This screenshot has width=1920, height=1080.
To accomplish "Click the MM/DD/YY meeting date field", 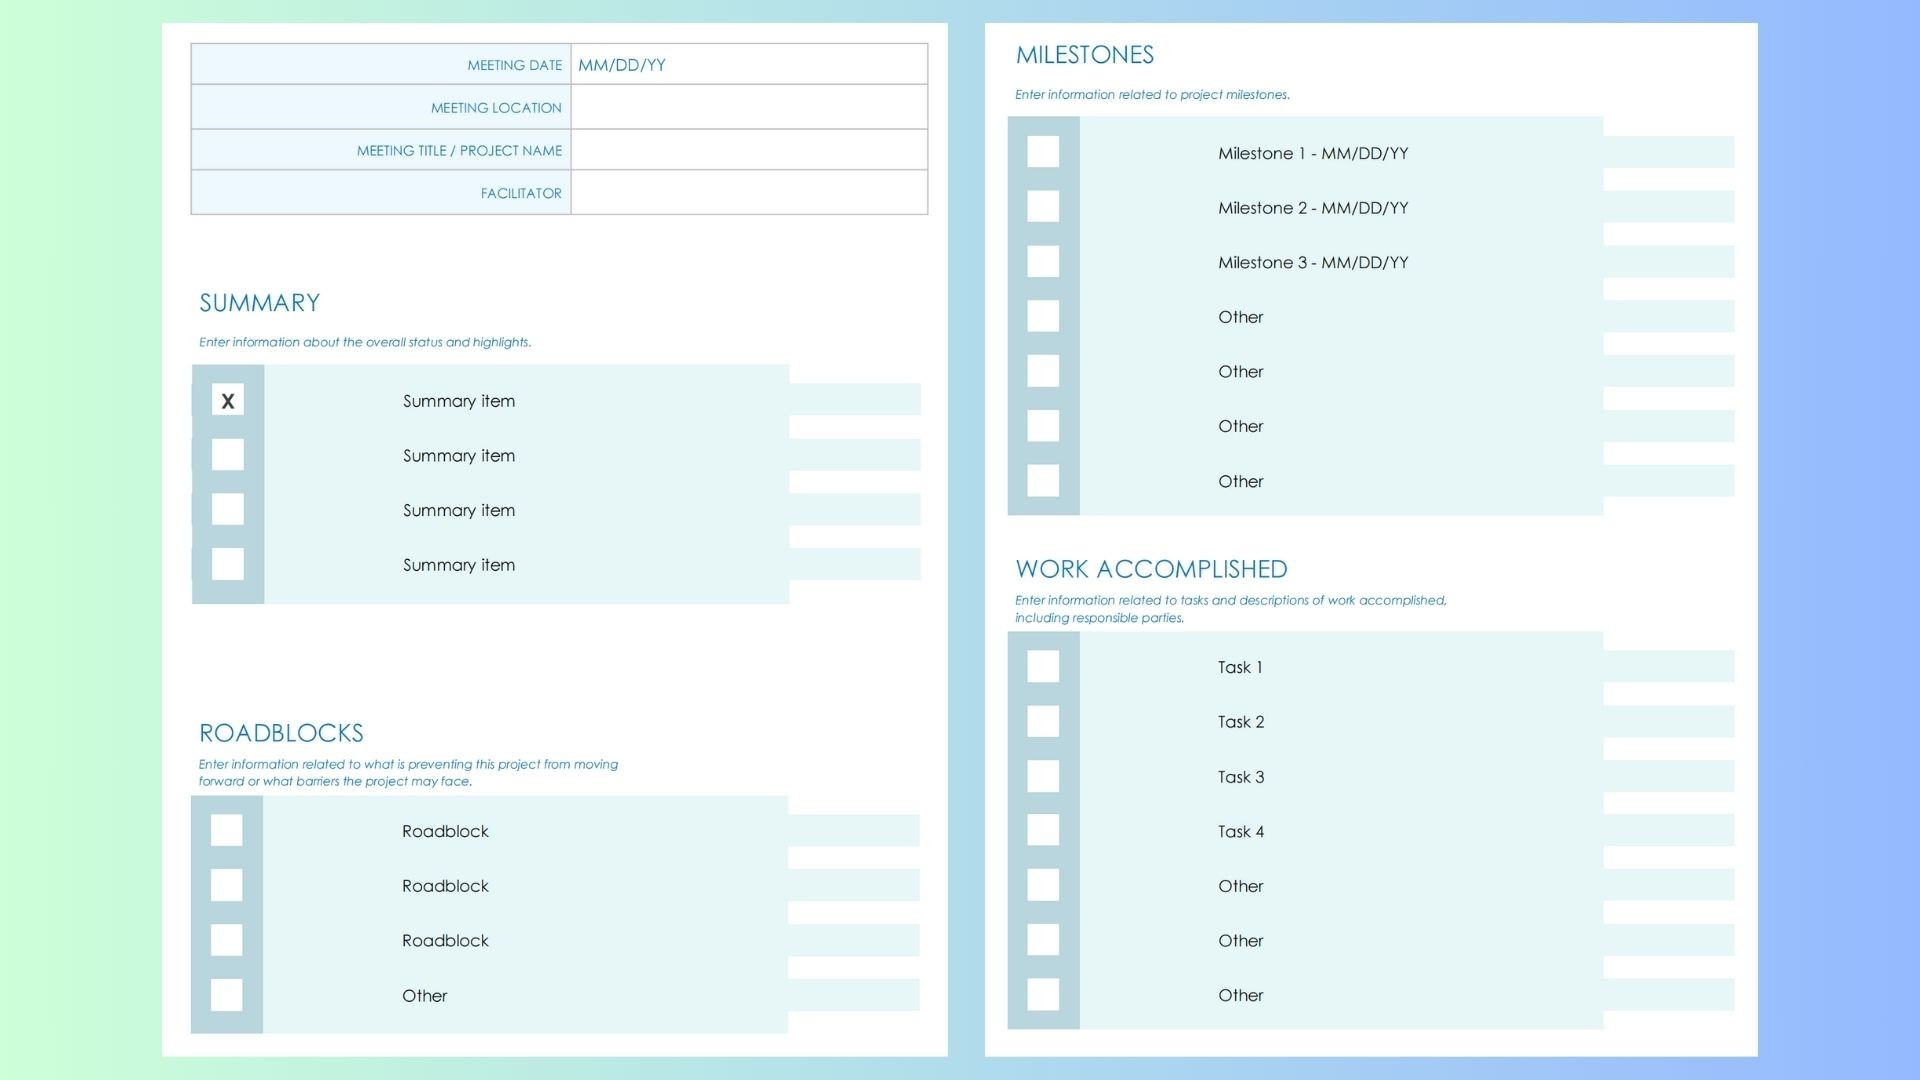I will 749,64.
